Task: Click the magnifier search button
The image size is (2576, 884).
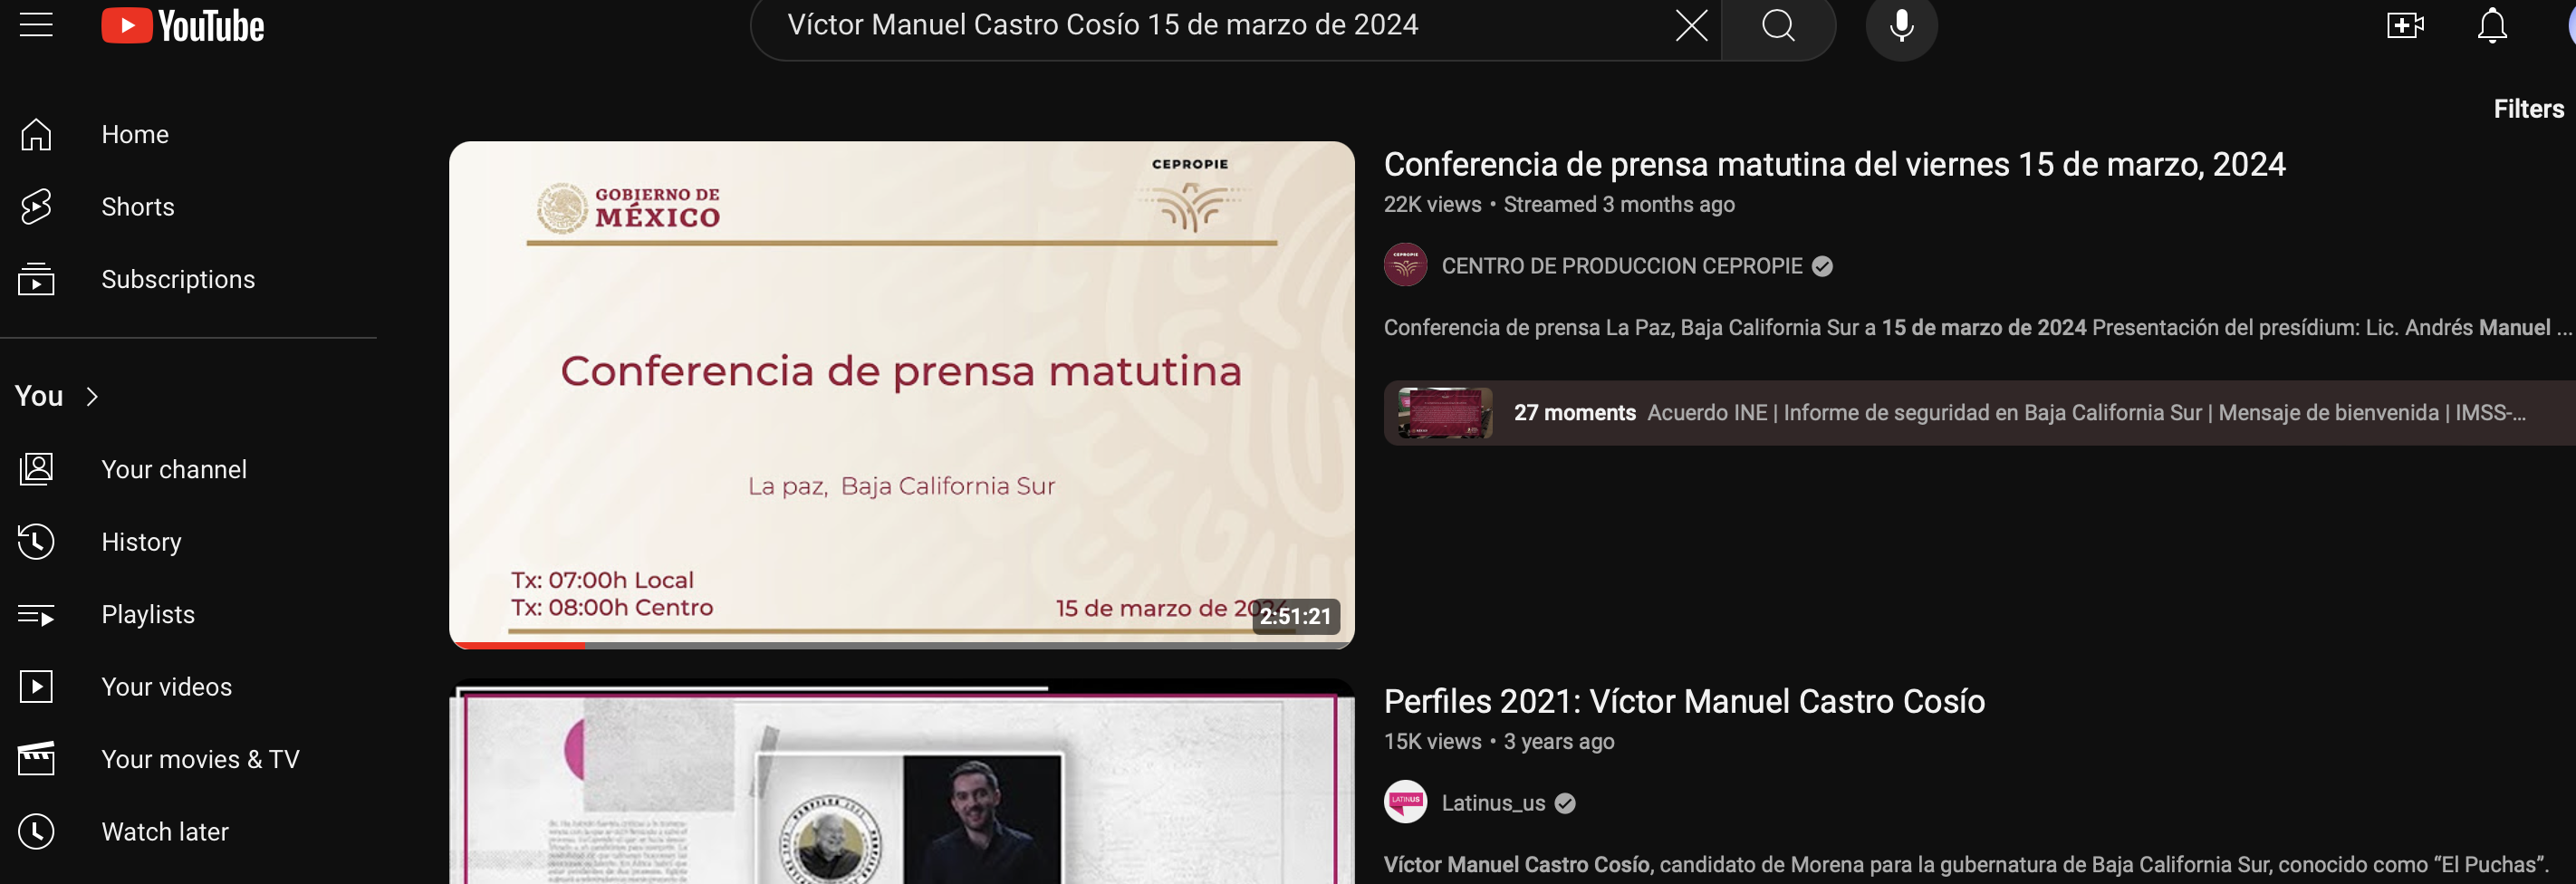Action: coord(1778,25)
